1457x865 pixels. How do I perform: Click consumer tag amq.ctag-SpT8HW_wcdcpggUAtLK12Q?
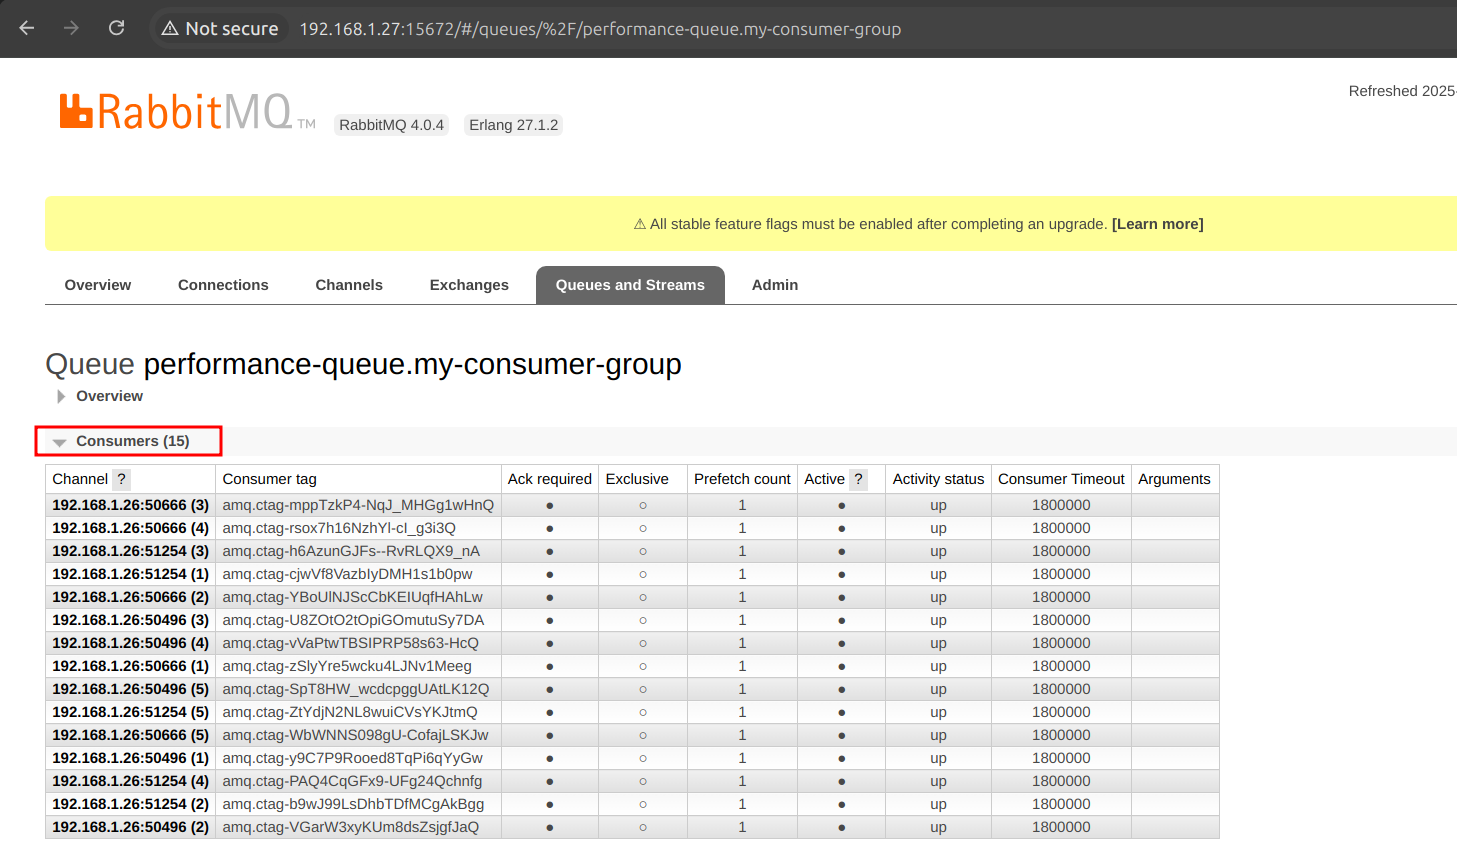356,689
